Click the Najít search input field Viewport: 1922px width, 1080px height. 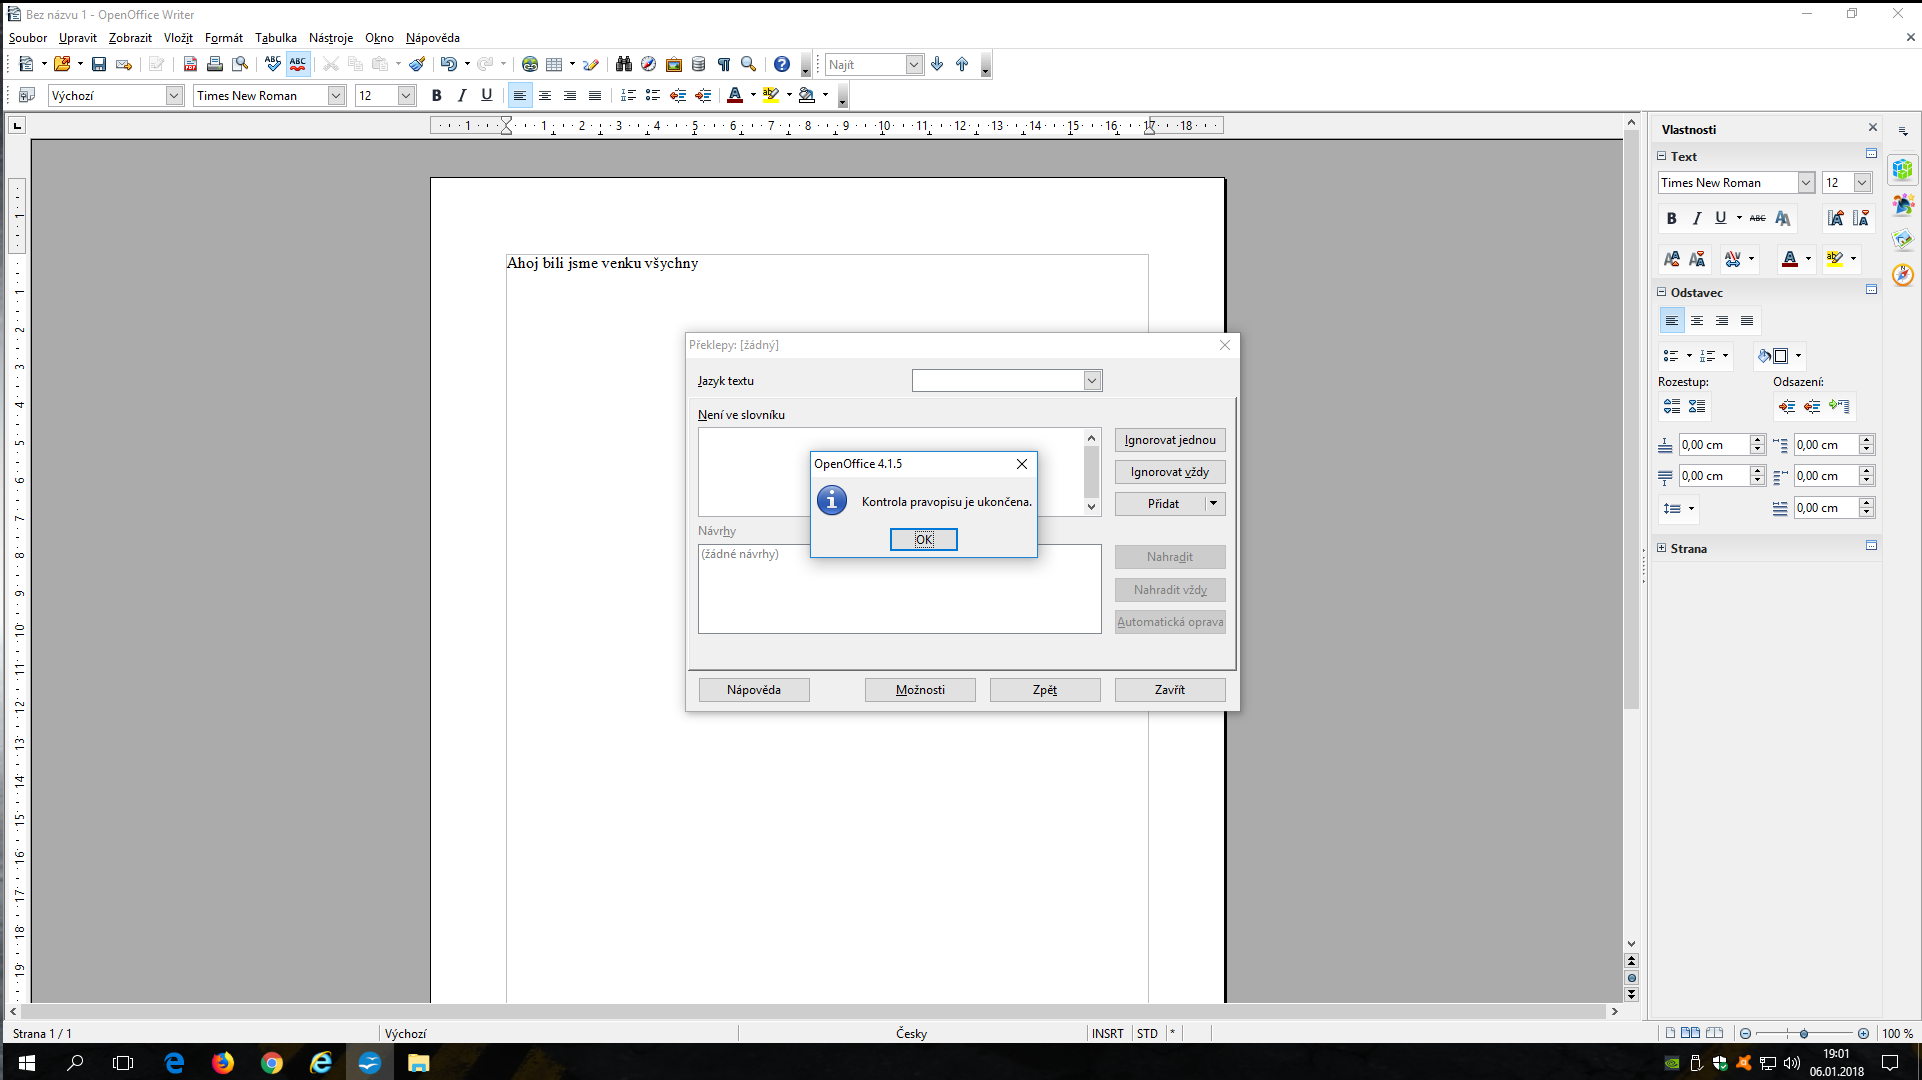pos(865,64)
